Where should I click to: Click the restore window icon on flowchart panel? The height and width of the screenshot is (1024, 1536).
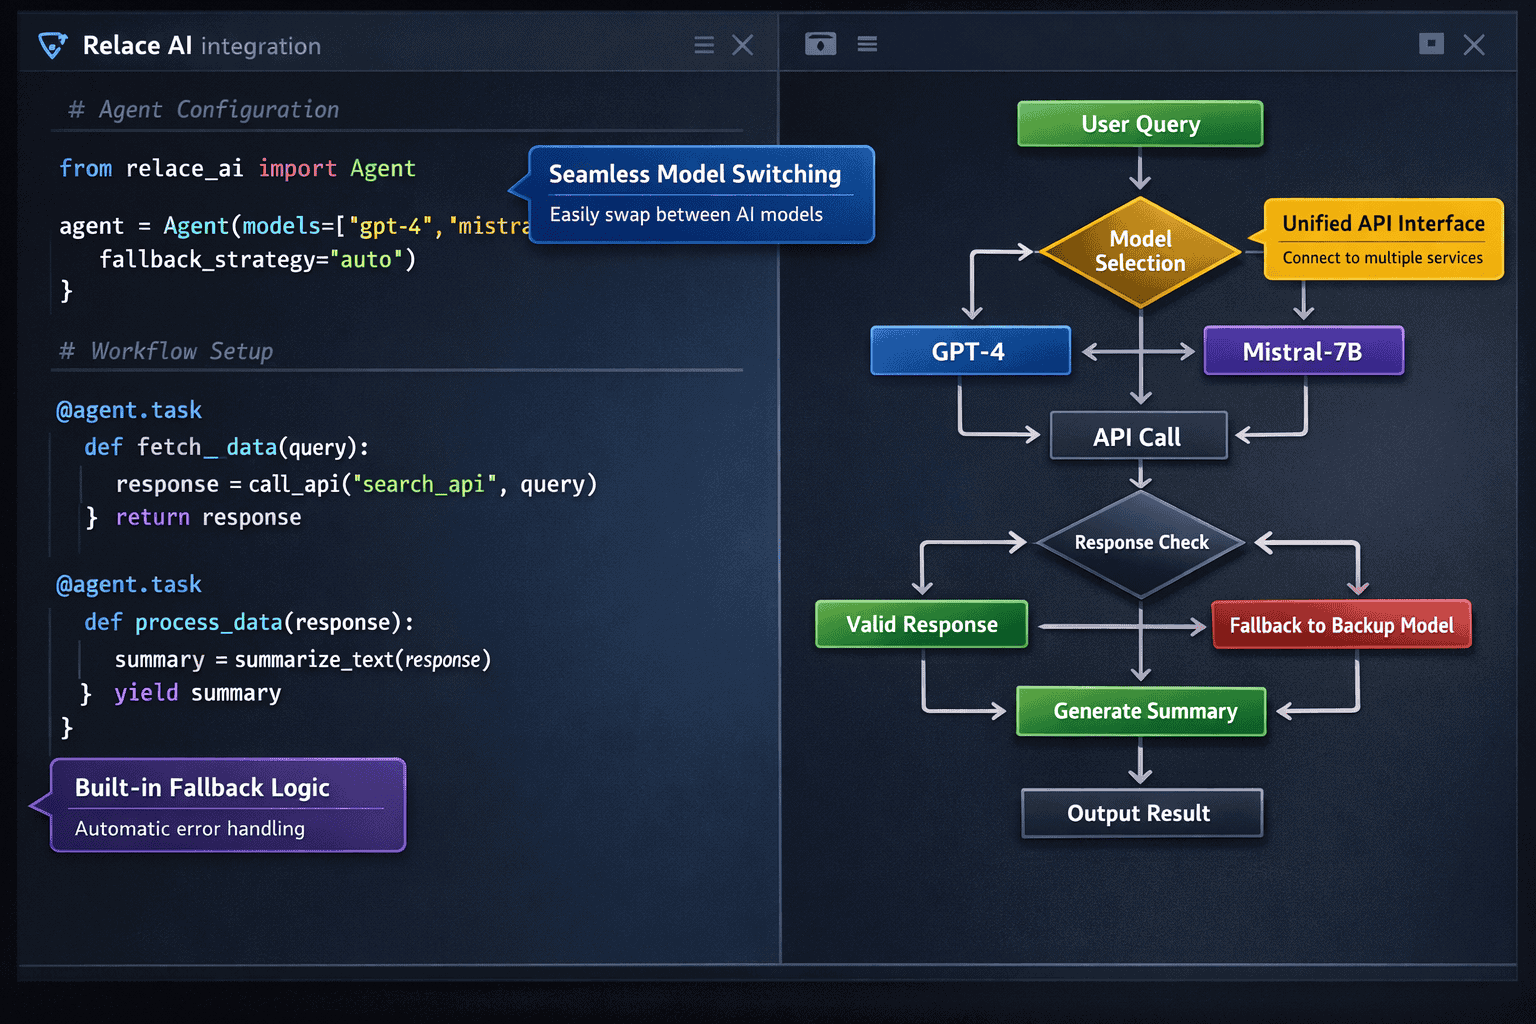(x=1431, y=44)
